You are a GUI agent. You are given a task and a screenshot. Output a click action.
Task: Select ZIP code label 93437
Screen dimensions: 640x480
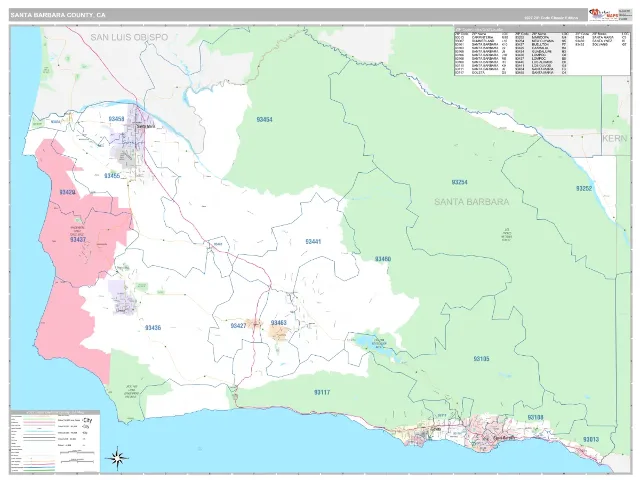pos(78,240)
